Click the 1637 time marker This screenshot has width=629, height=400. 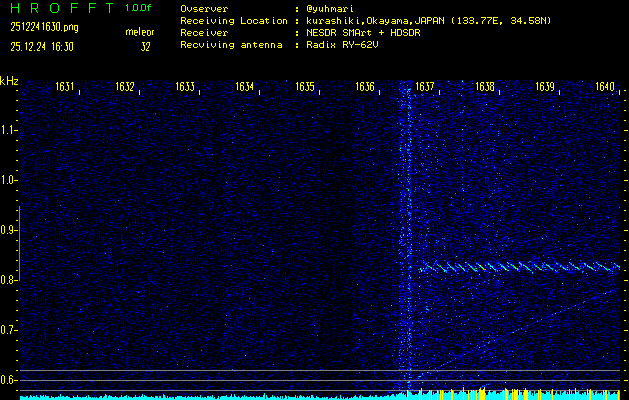coord(425,88)
